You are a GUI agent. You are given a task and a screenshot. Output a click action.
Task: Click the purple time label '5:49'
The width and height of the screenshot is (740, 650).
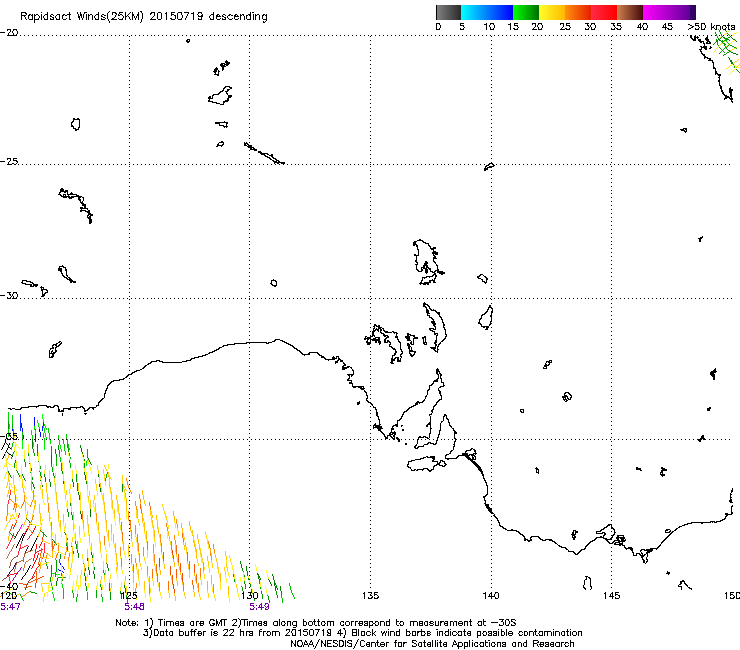259,607
